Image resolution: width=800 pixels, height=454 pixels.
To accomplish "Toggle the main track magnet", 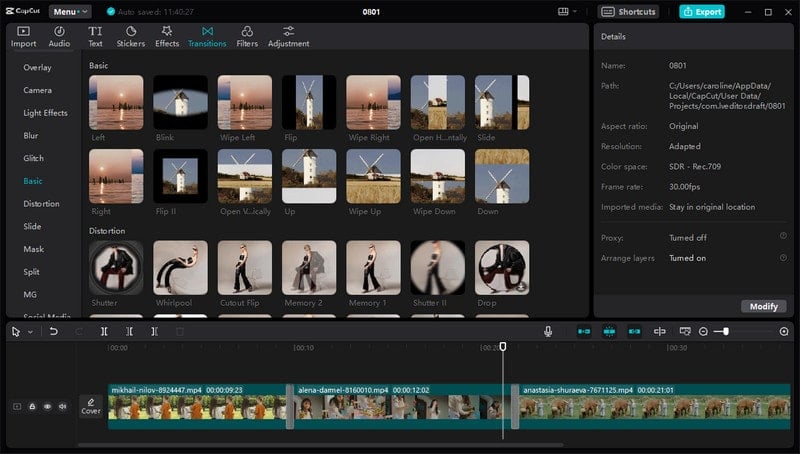I will [x=584, y=332].
